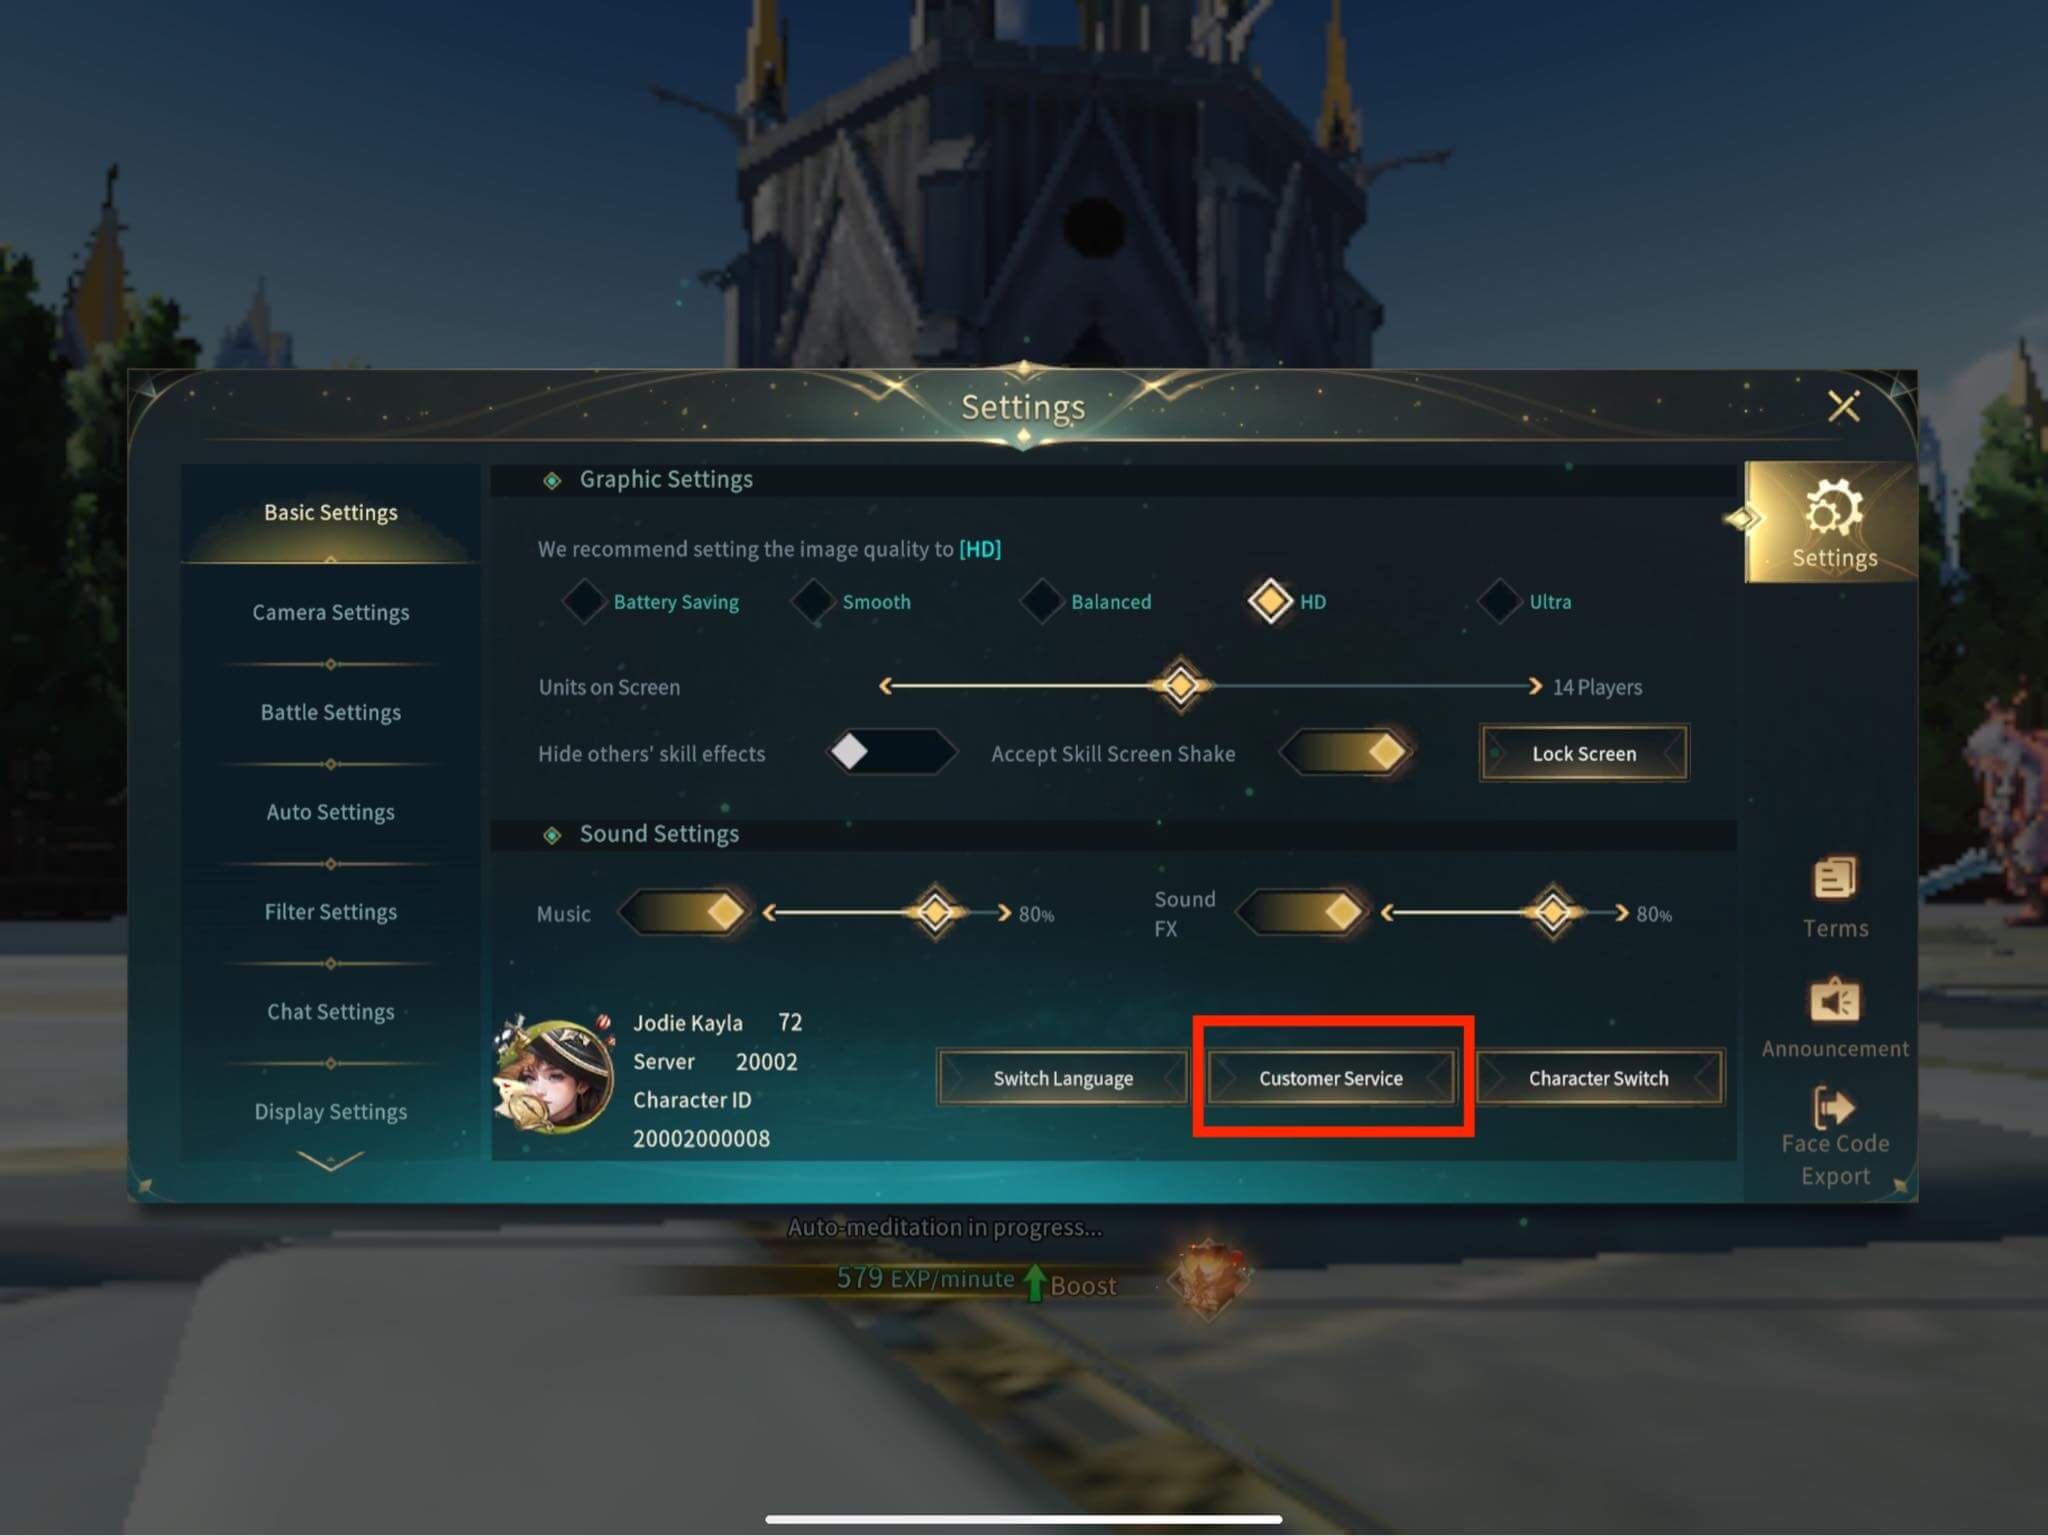The height and width of the screenshot is (1536, 2048).
Task: Toggle Hide others' skill effects switch
Action: click(x=892, y=752)
